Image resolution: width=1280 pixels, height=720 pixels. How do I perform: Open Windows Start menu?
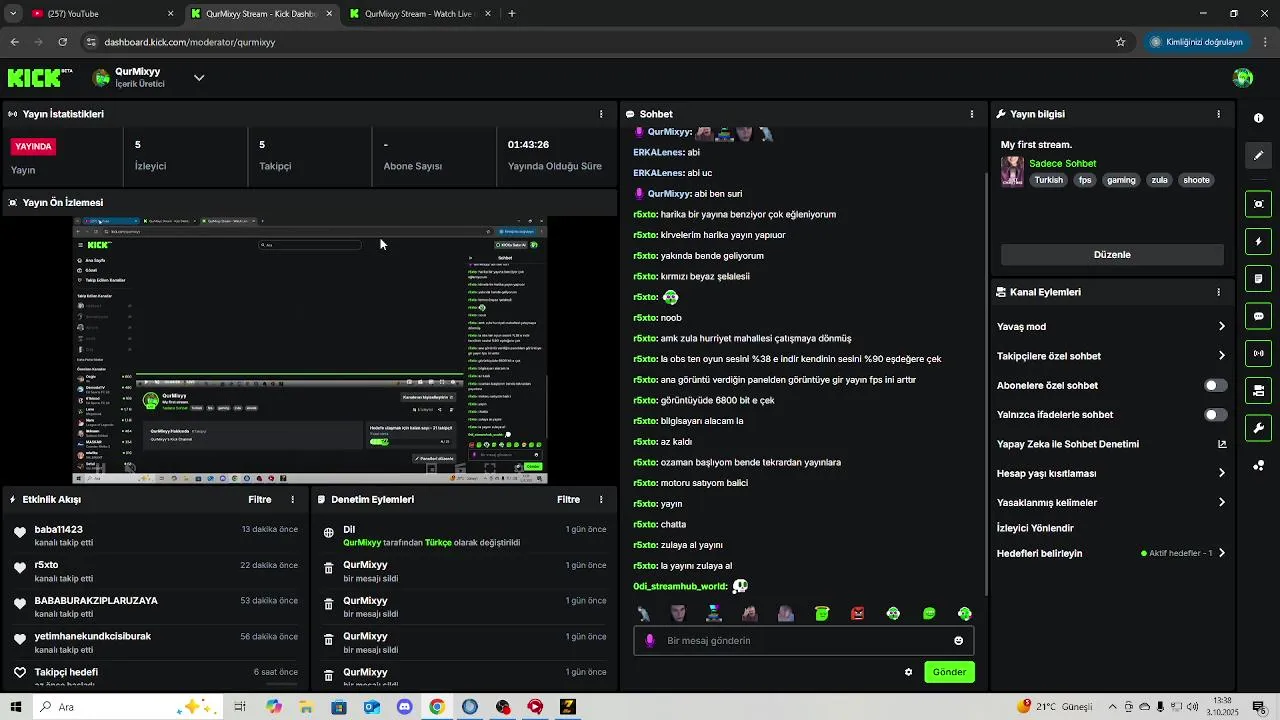17,707
